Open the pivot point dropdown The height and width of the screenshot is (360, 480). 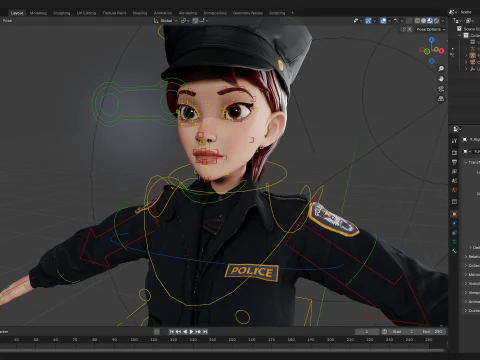tap(185, 21)
